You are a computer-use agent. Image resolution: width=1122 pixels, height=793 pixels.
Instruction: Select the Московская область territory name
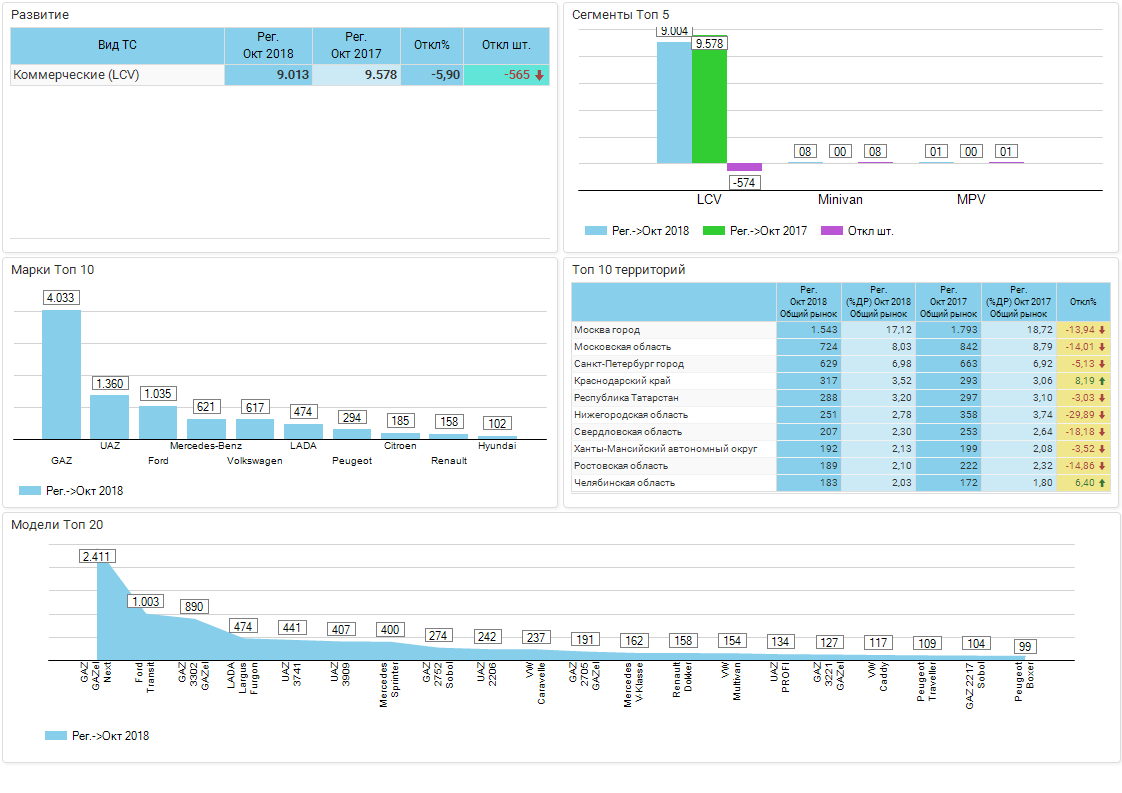point(623,347)
